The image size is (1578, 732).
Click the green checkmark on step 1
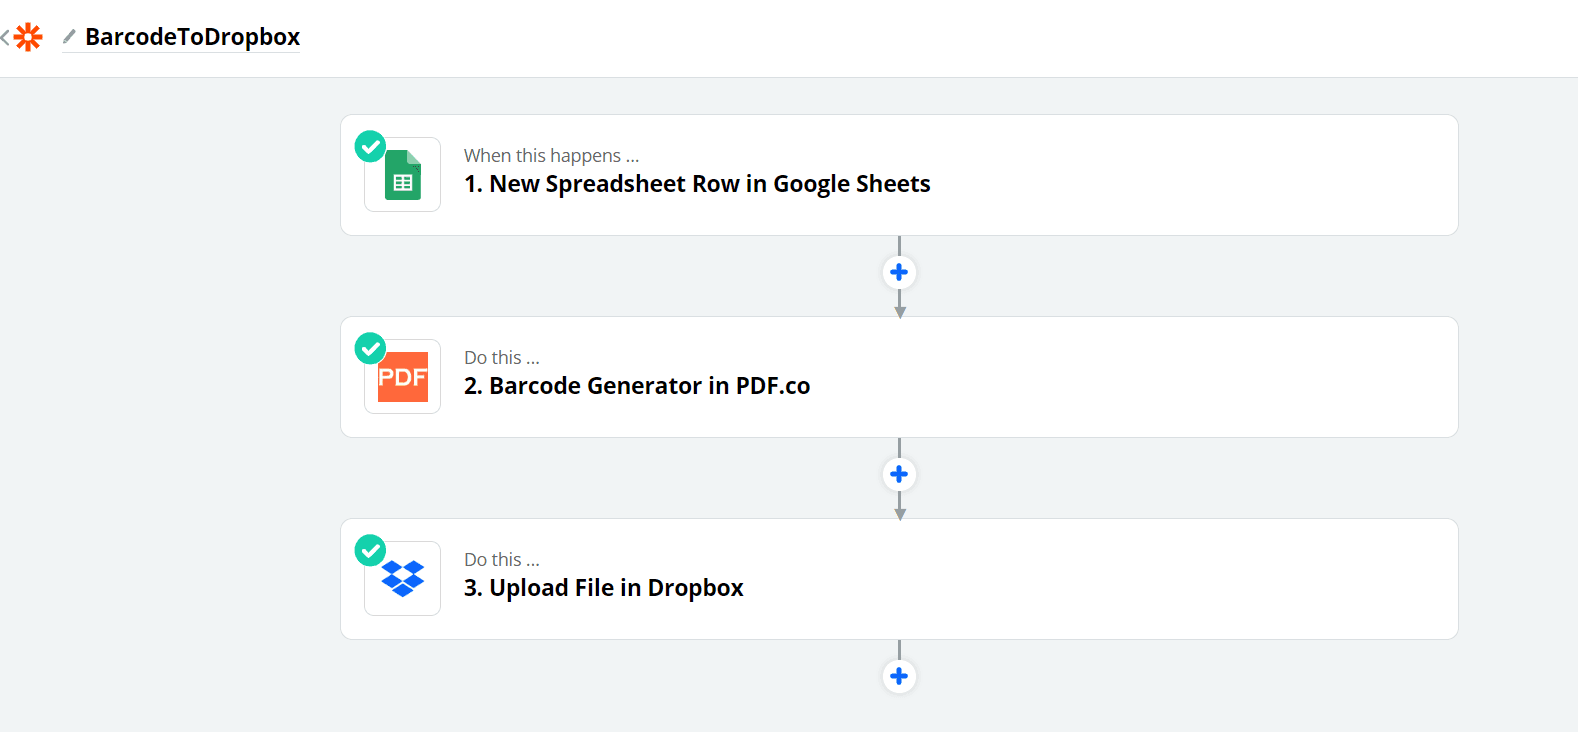(x=371, y=146)
